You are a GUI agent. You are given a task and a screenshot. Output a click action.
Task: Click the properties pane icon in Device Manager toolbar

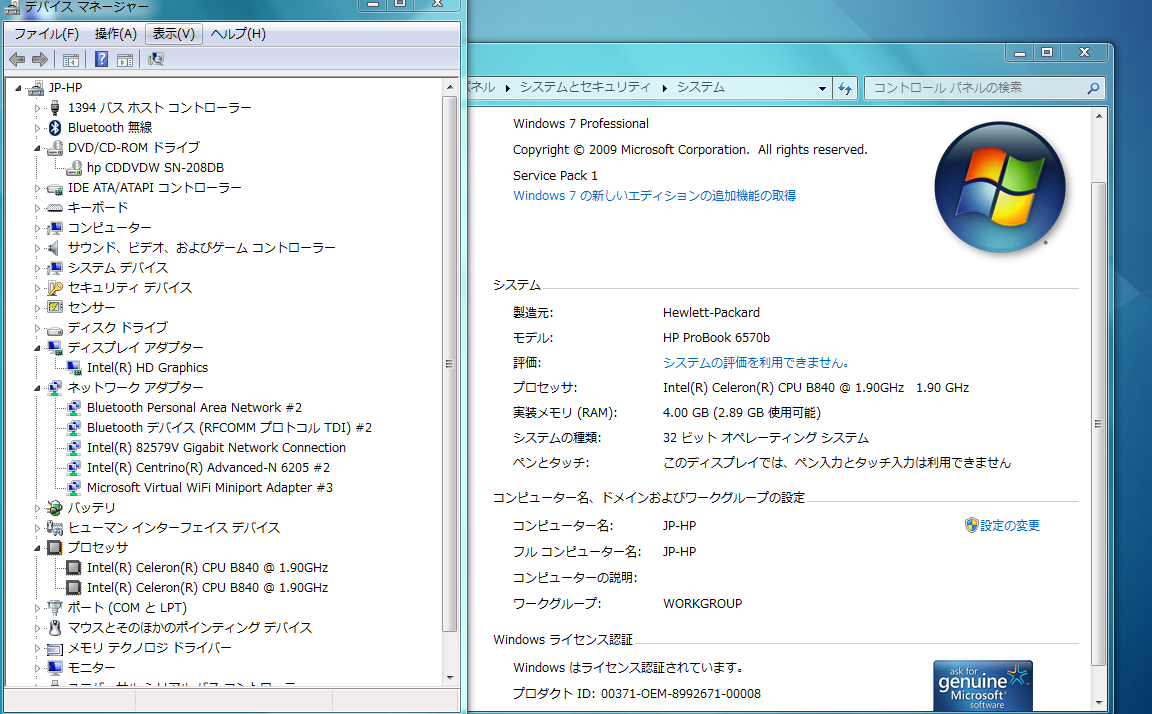pyautogui.click(x=125, y=60)
